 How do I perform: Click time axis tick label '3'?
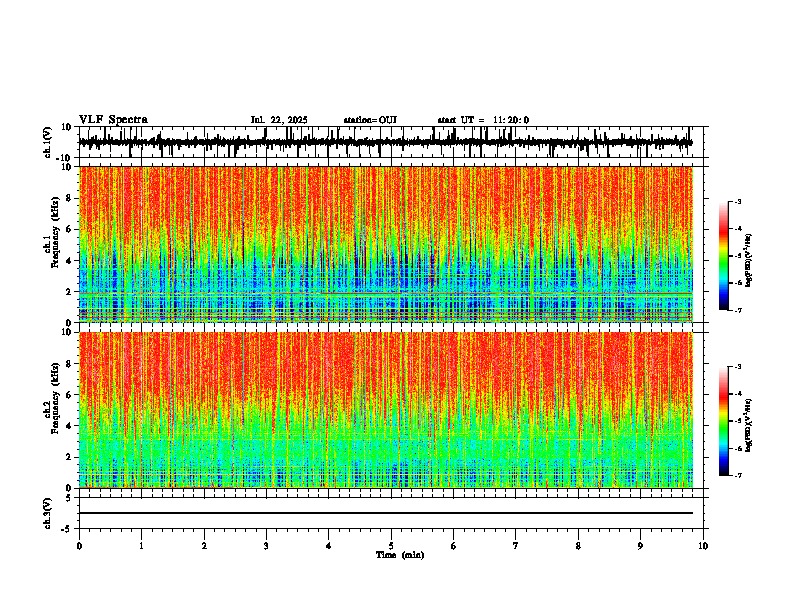(266, 546)
